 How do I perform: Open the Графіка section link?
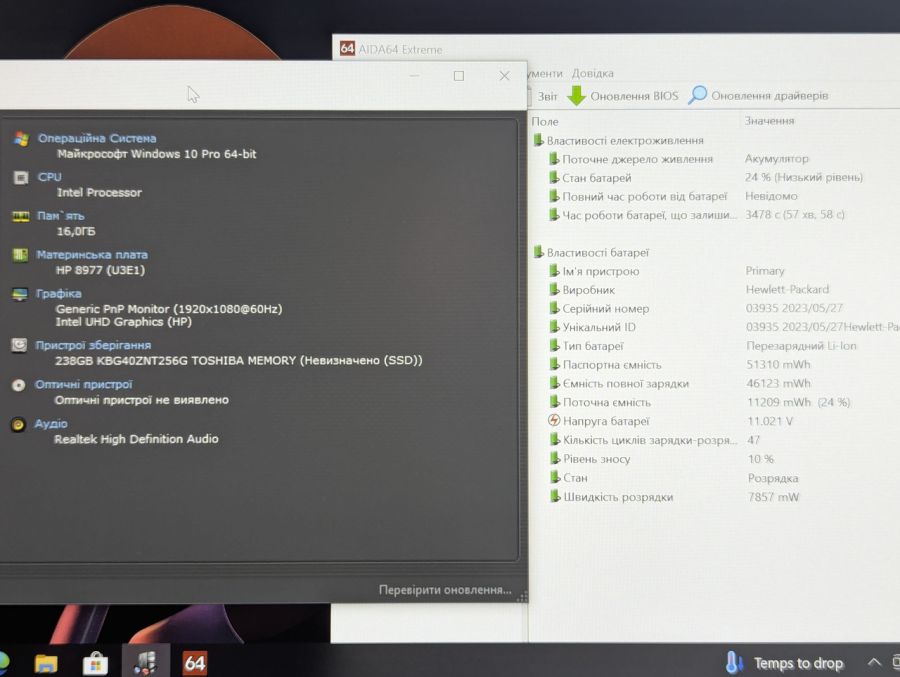(59, 293)
